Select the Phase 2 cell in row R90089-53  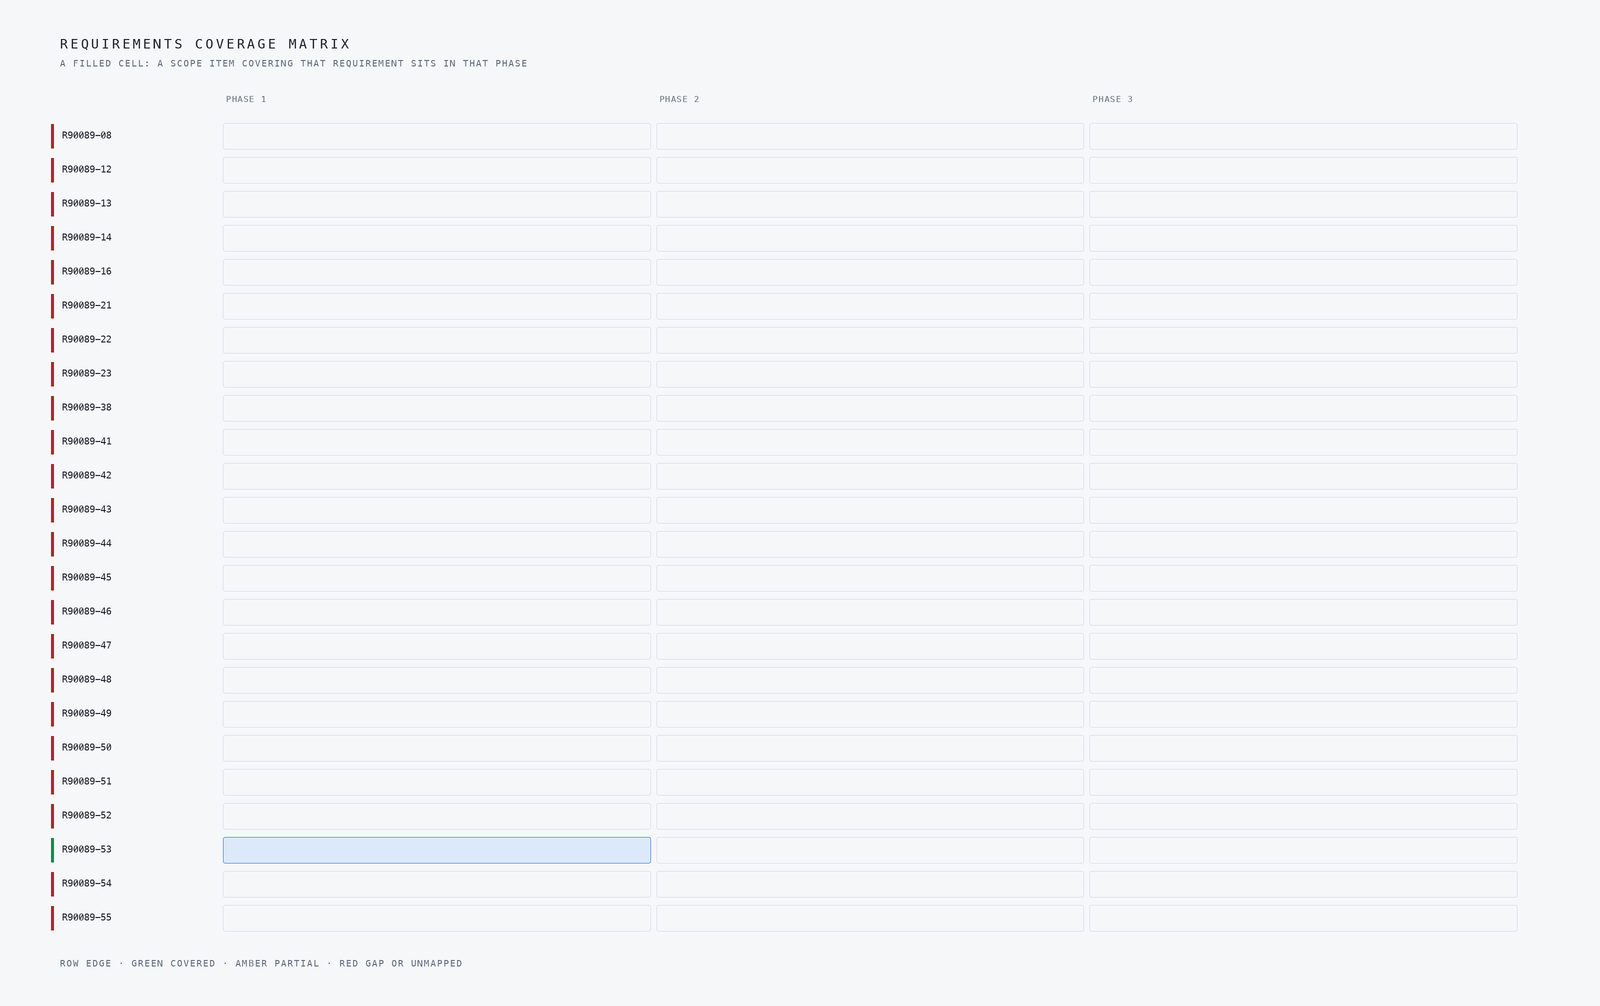(x=870, y=850)
